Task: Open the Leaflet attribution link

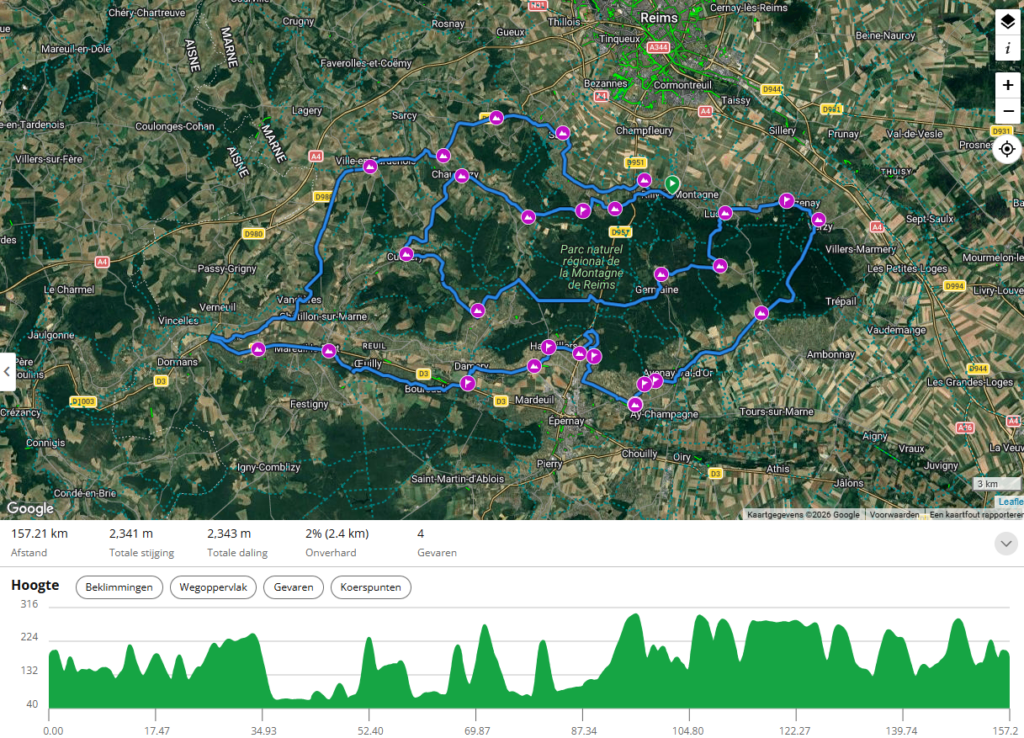Action: (x=1010, y=502)
